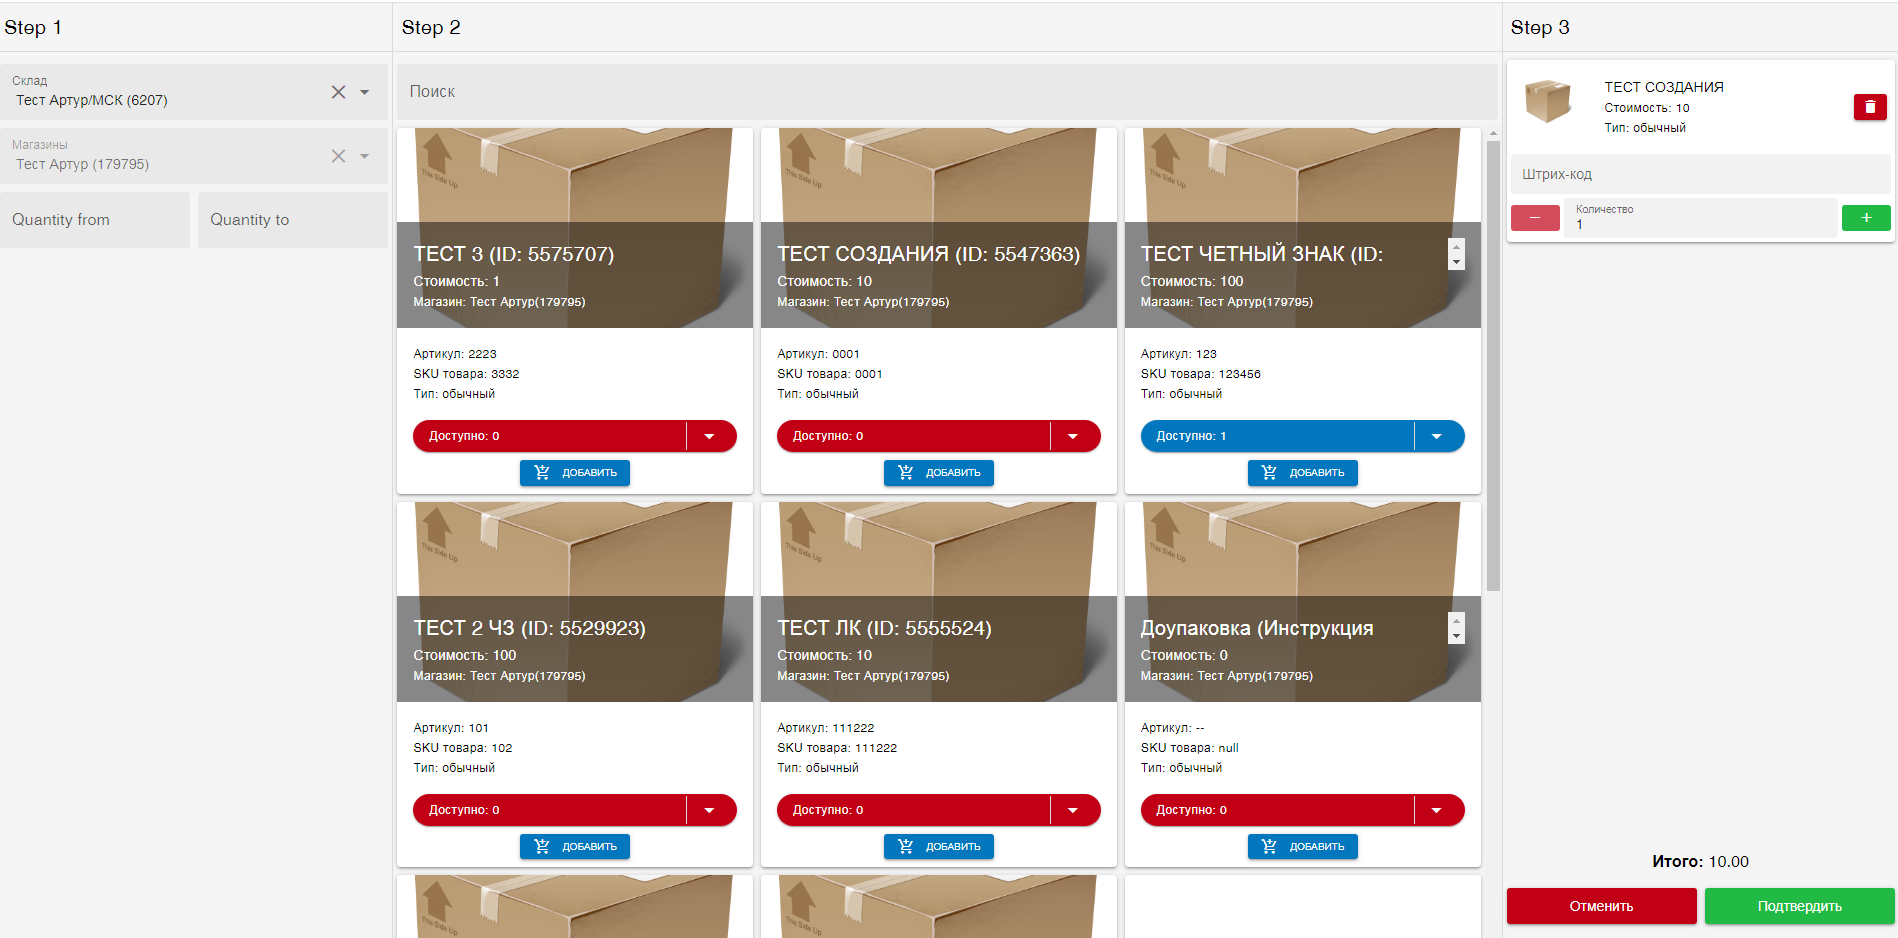Click the Штрих-код barcode field
The height and width of the screenshot is (938, 1898).
pyautogui.click(x=1700, y=174)
